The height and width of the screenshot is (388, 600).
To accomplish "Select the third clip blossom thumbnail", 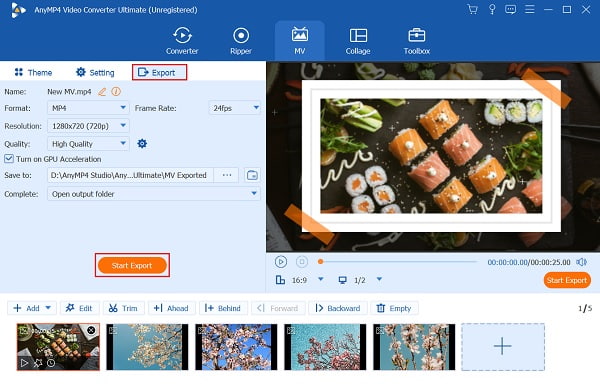I will click(236, 347).
